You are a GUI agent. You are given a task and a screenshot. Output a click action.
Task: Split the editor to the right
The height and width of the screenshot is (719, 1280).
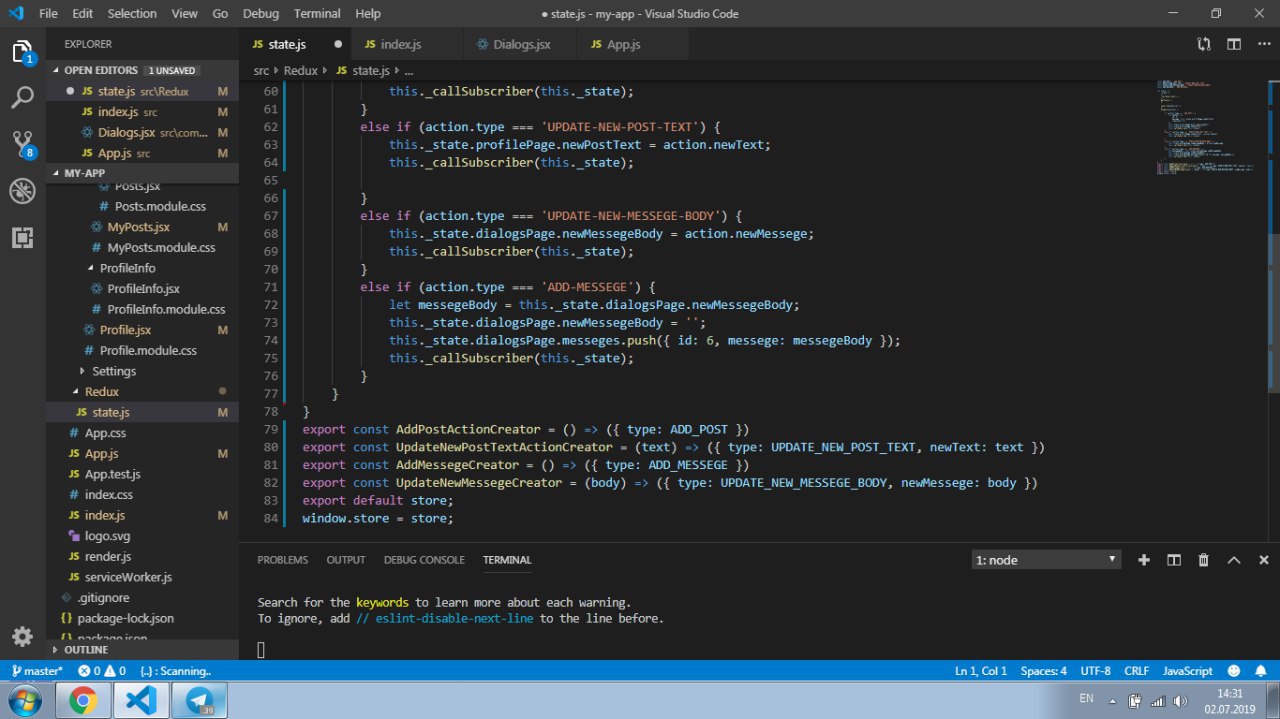tap(1234, 44)
